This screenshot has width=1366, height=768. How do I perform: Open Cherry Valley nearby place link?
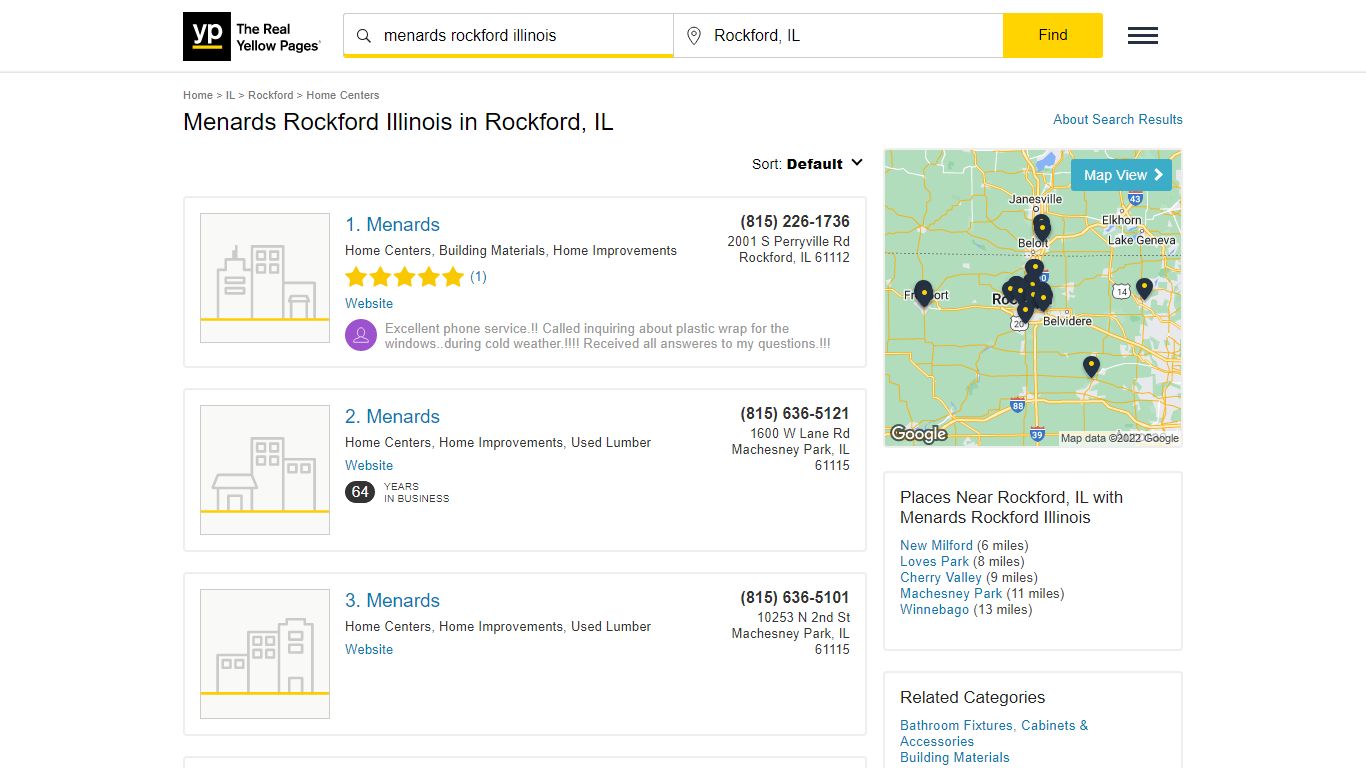coord(941,577)
